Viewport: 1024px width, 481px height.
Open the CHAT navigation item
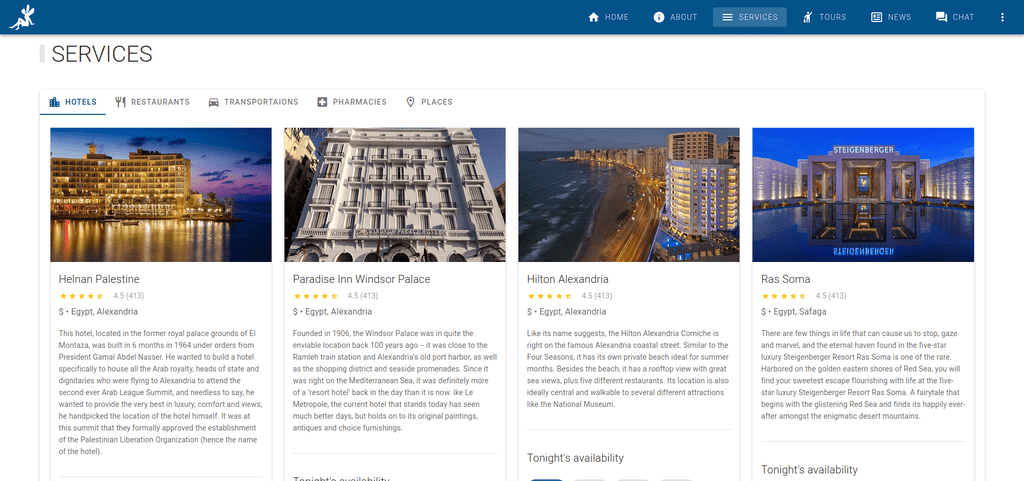pyautogui.click(x=955, y=17)
